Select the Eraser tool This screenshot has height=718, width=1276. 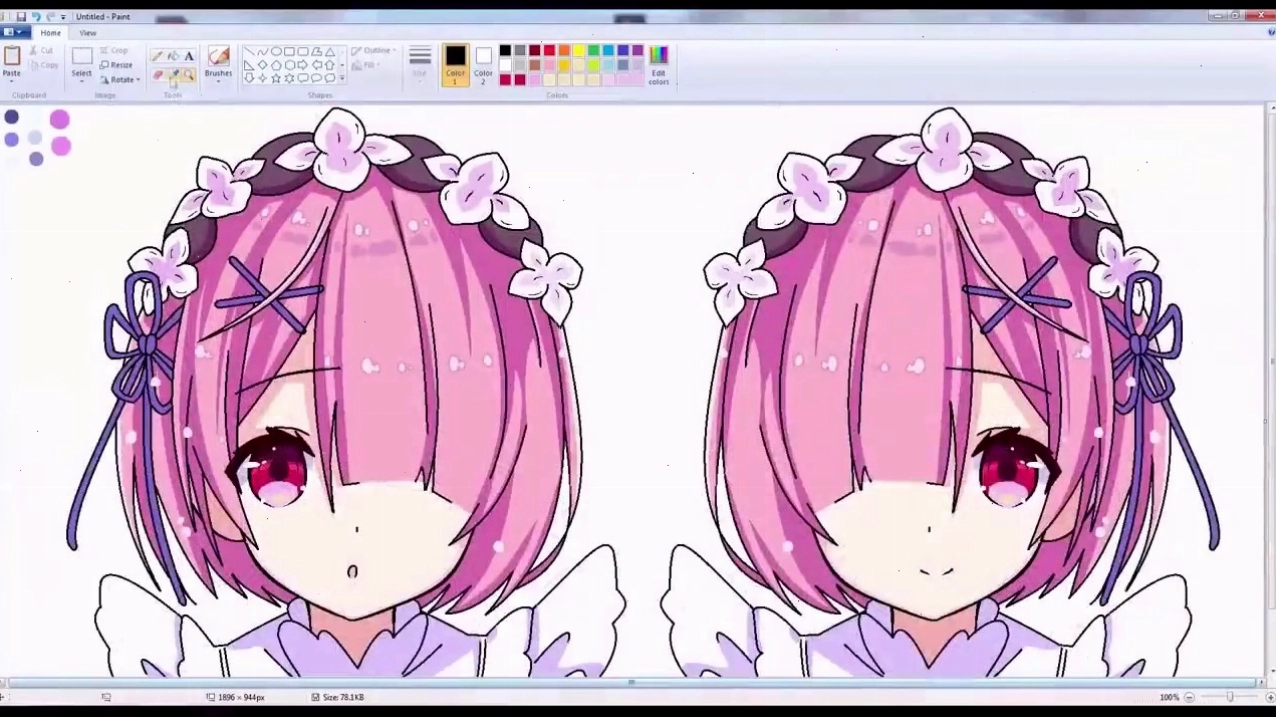coord(157,75)
